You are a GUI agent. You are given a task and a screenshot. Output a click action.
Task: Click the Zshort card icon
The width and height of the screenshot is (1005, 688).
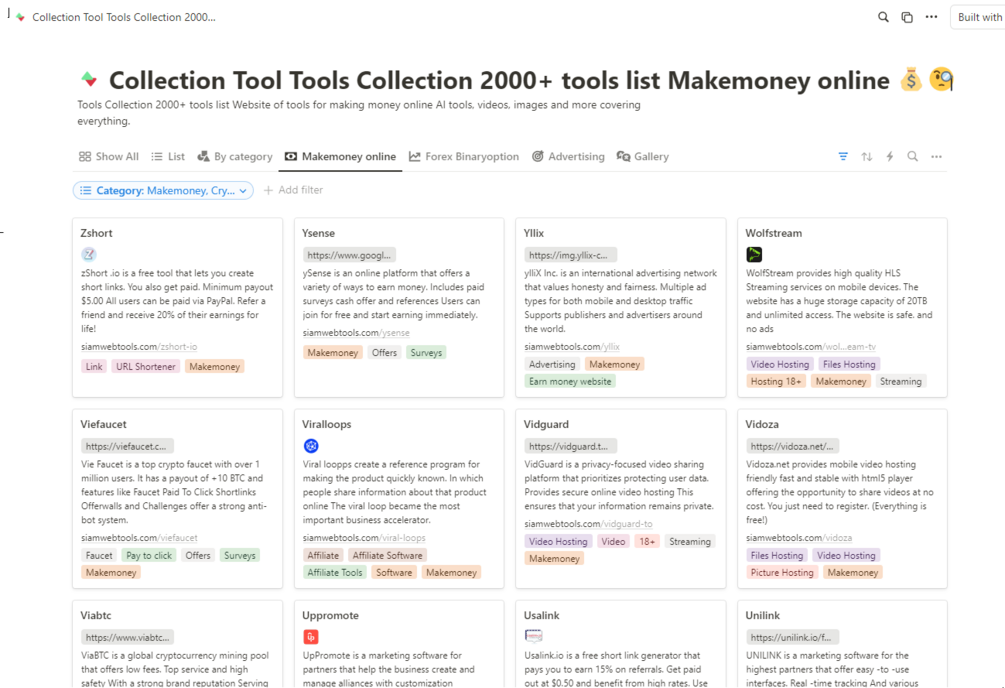(x=88, y=255)
